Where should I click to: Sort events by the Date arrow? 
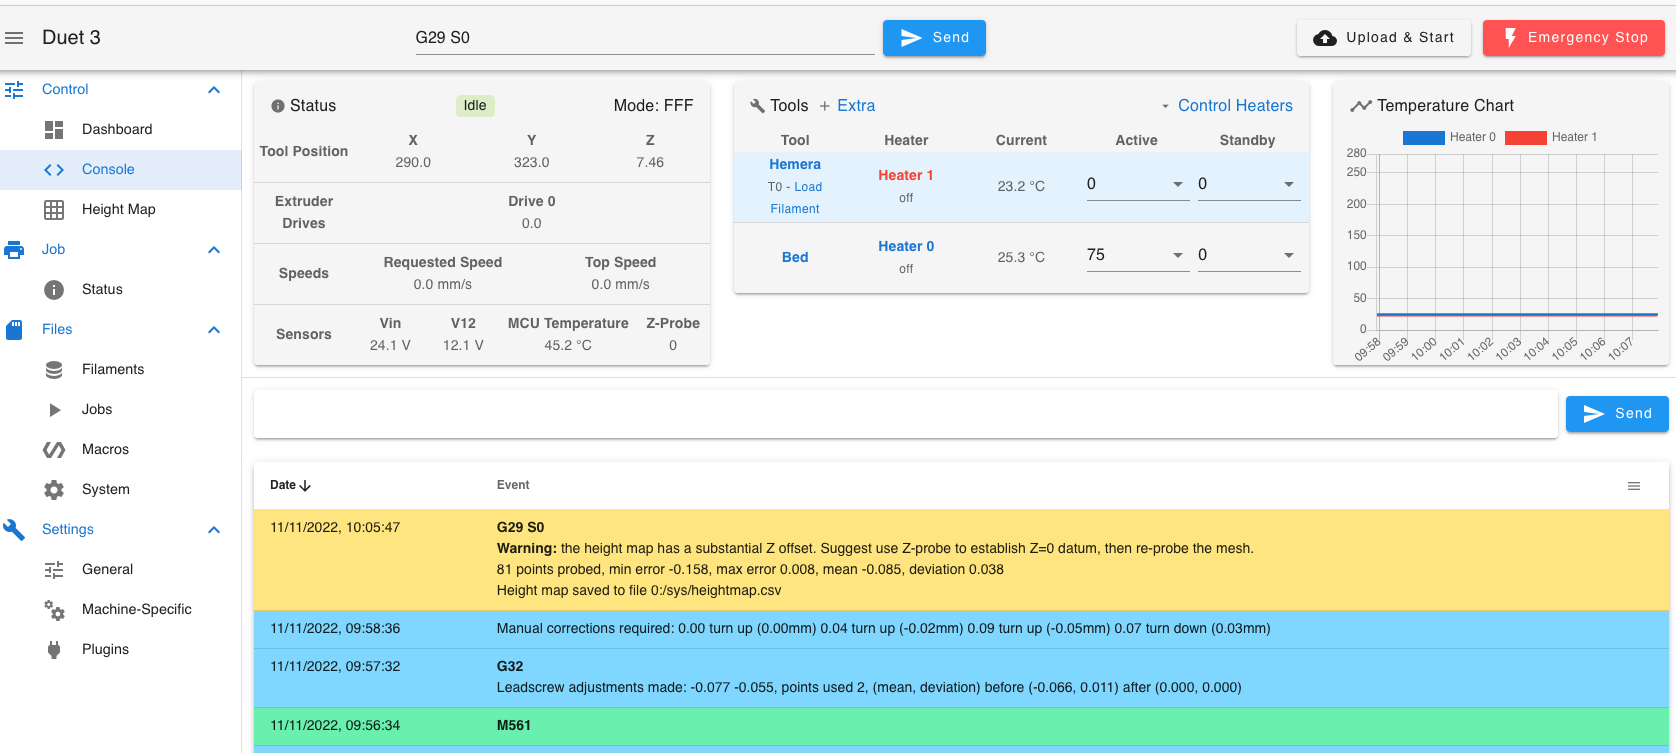[x=305, y=485]
